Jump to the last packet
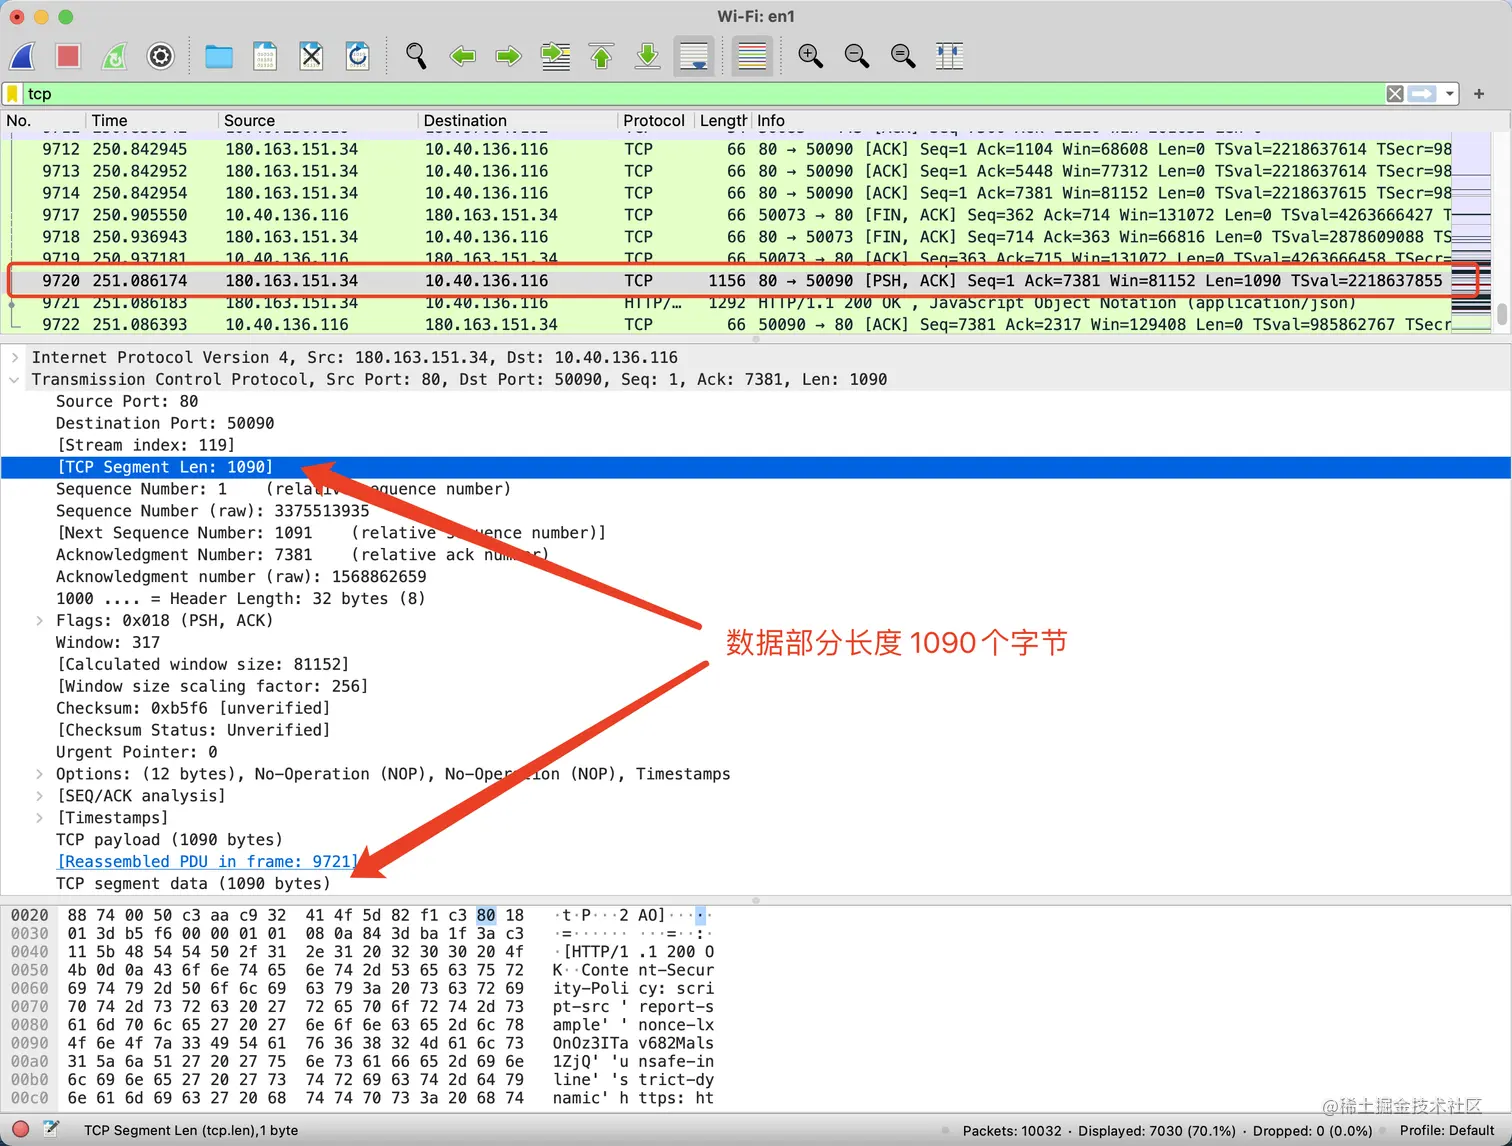 point(647,56)
